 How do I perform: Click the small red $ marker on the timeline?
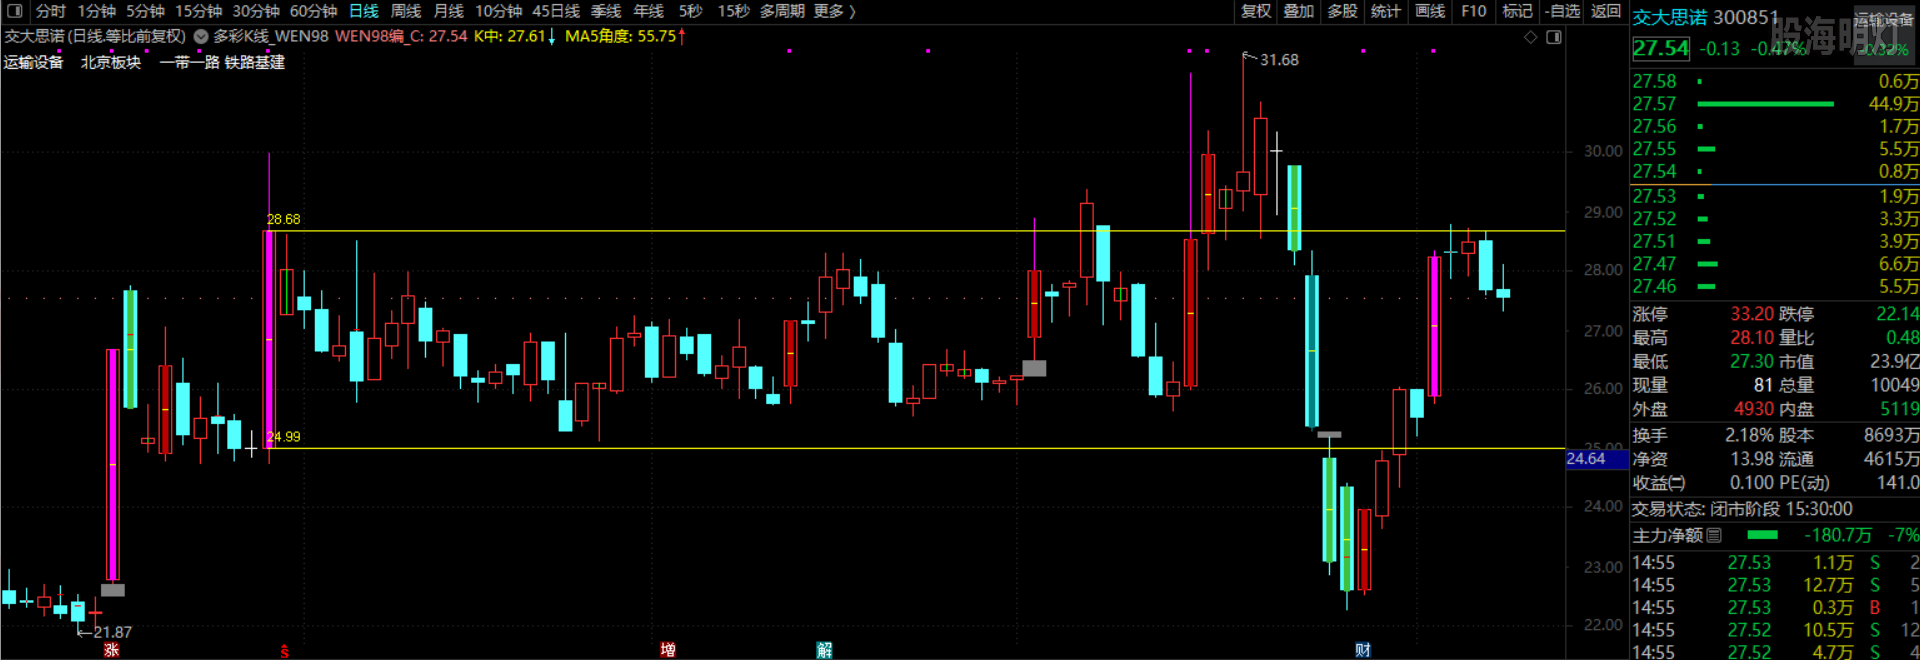285,651
